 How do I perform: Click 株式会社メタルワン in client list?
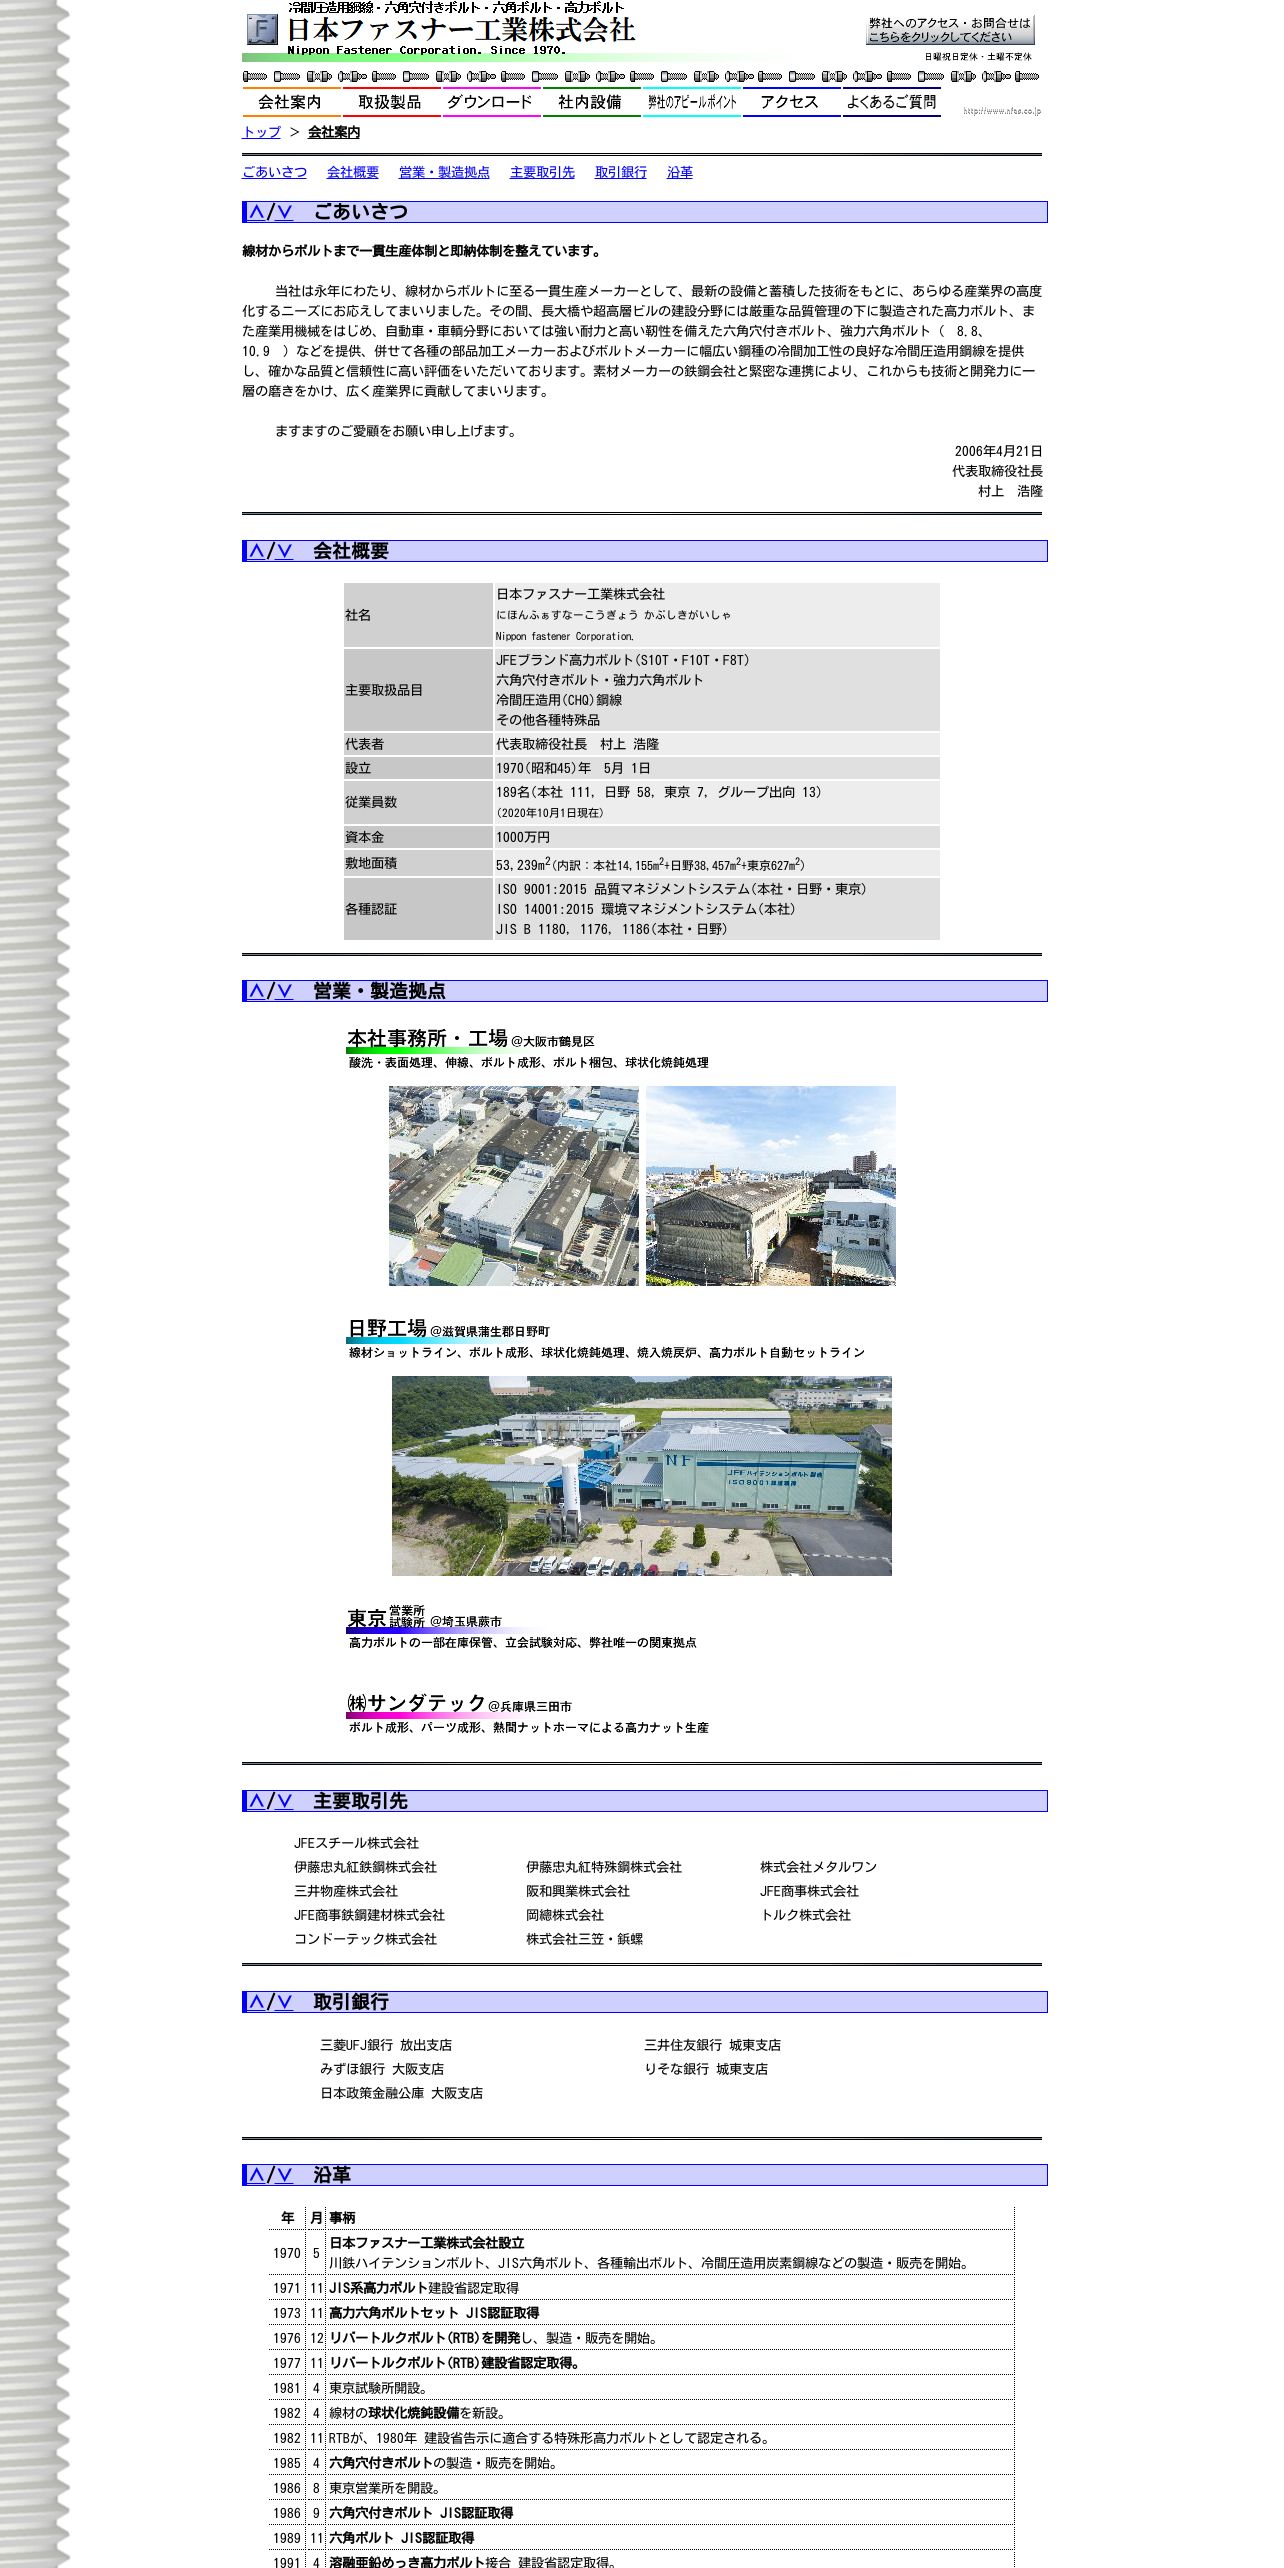[x=818, y=1867]
